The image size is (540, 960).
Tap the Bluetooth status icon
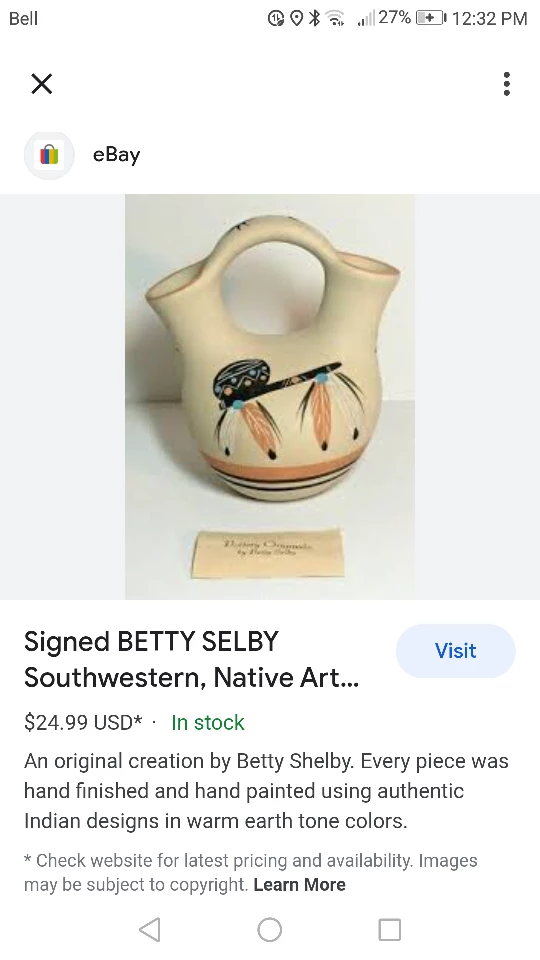(x=314, y=18)
